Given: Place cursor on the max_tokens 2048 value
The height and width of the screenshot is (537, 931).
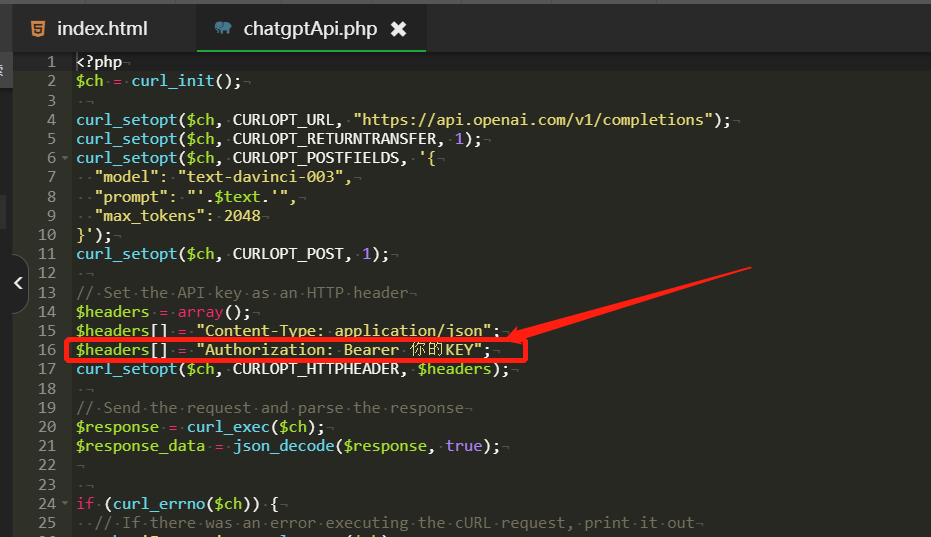Looking at the screenshot, I should click(244, 216).
